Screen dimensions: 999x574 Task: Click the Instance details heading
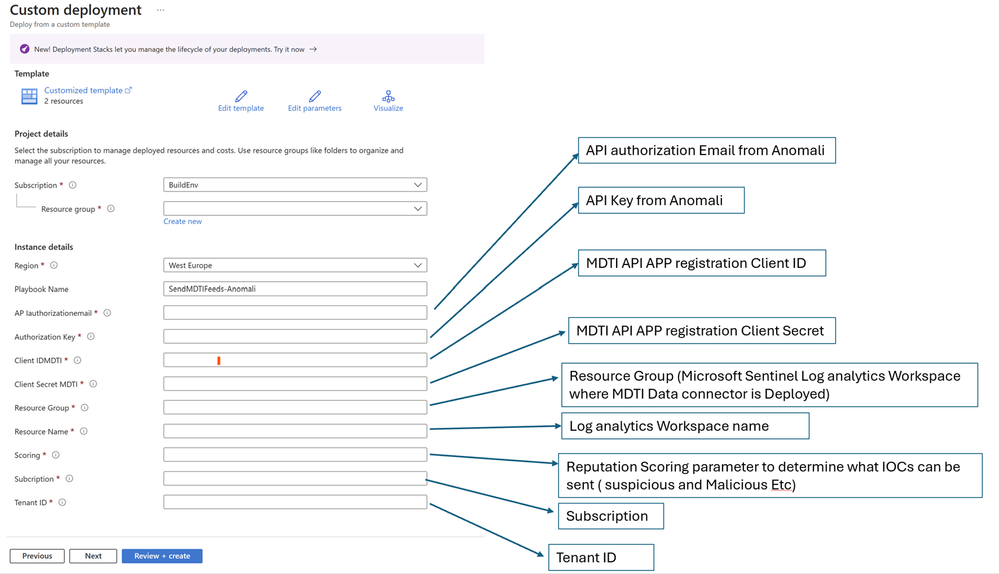click(44, 247)
